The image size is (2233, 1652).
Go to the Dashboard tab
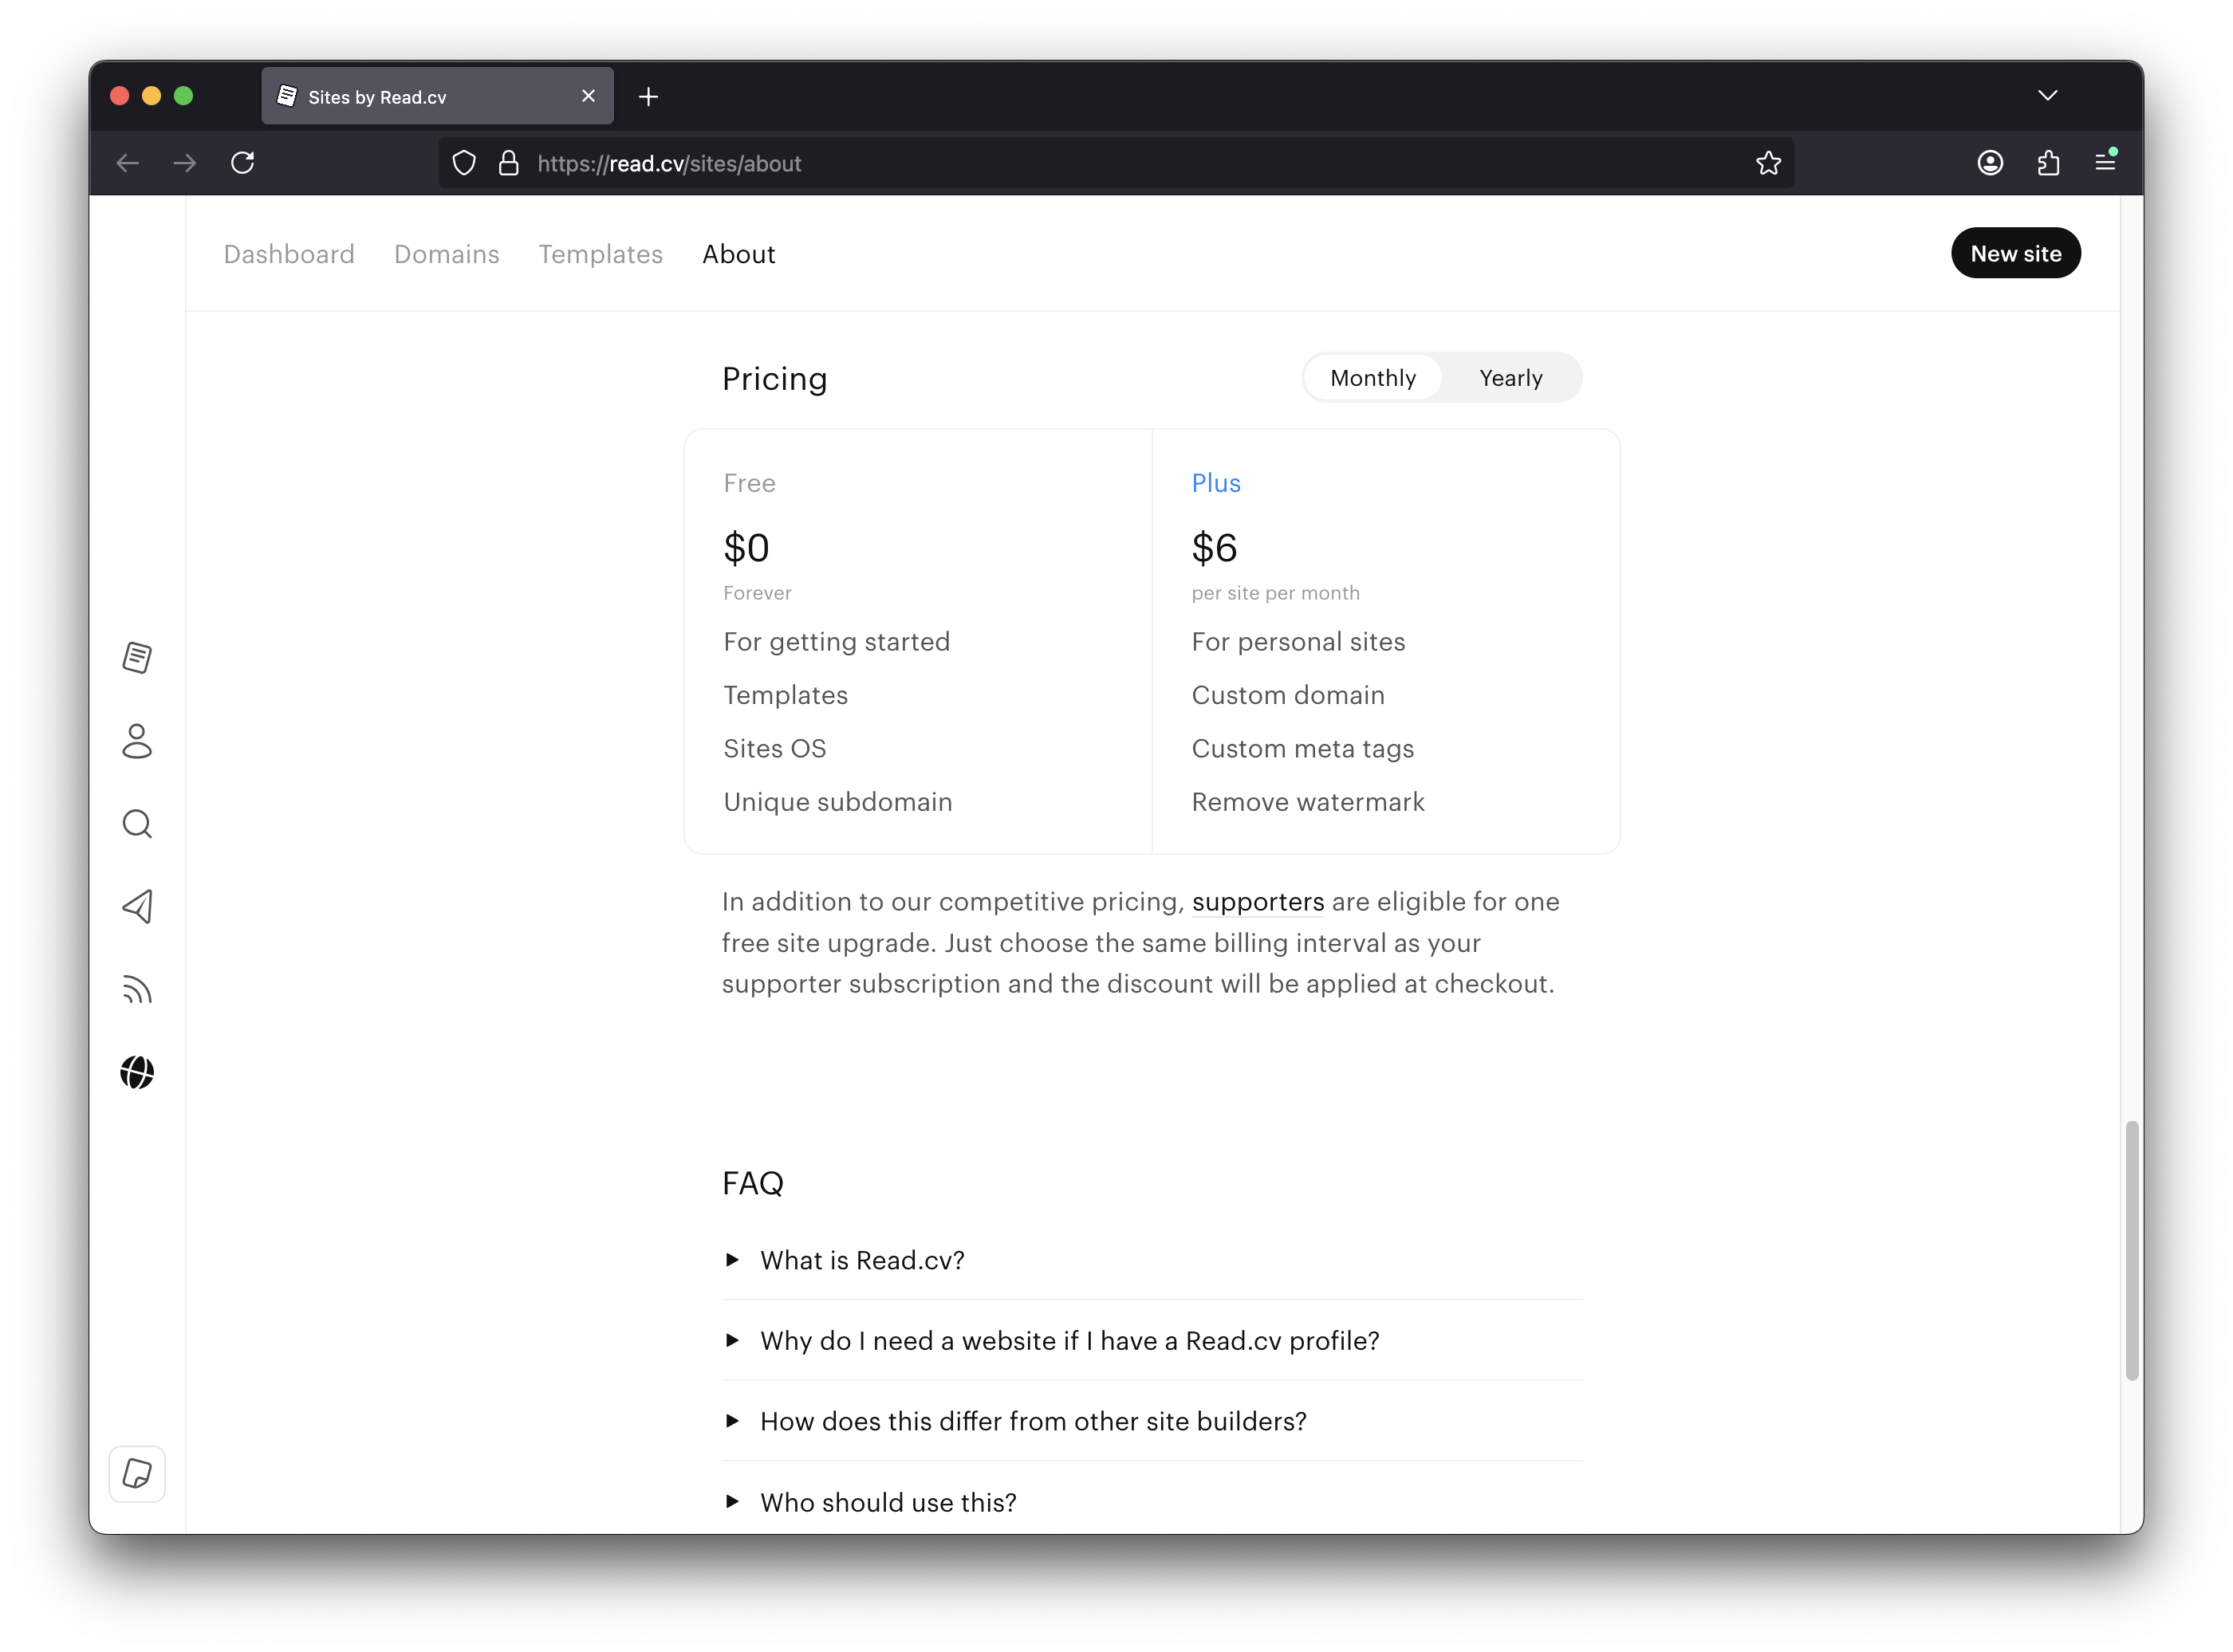click(x=289, y=254)
